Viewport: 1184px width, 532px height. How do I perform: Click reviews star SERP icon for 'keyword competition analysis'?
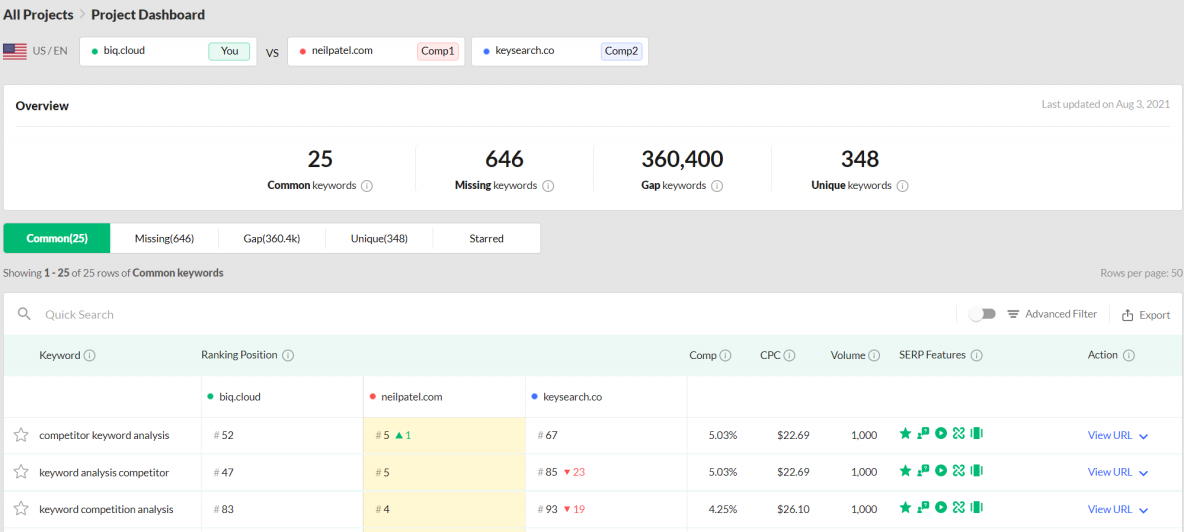pos(905,507)
